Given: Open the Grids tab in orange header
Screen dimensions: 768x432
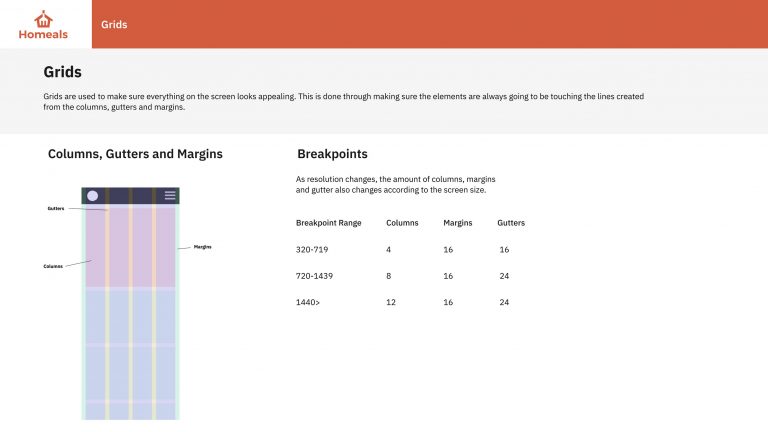Looking at the screenshot, I should pos(114,24).
